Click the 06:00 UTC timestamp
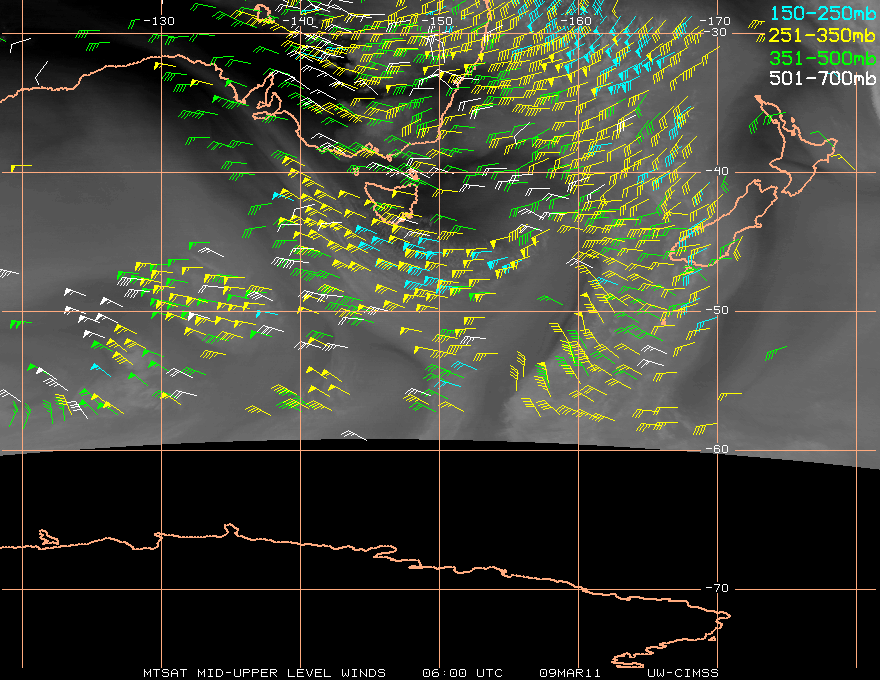 tap(462, 673)
